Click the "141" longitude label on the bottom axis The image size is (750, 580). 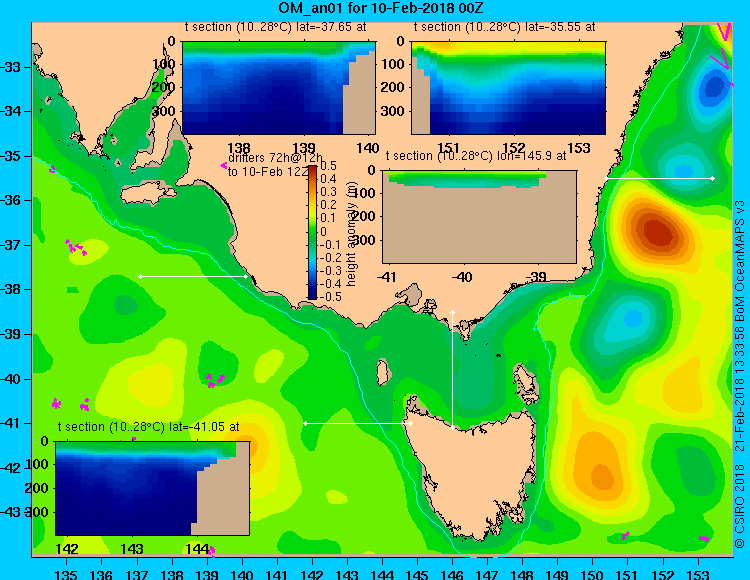coord(276,574)
